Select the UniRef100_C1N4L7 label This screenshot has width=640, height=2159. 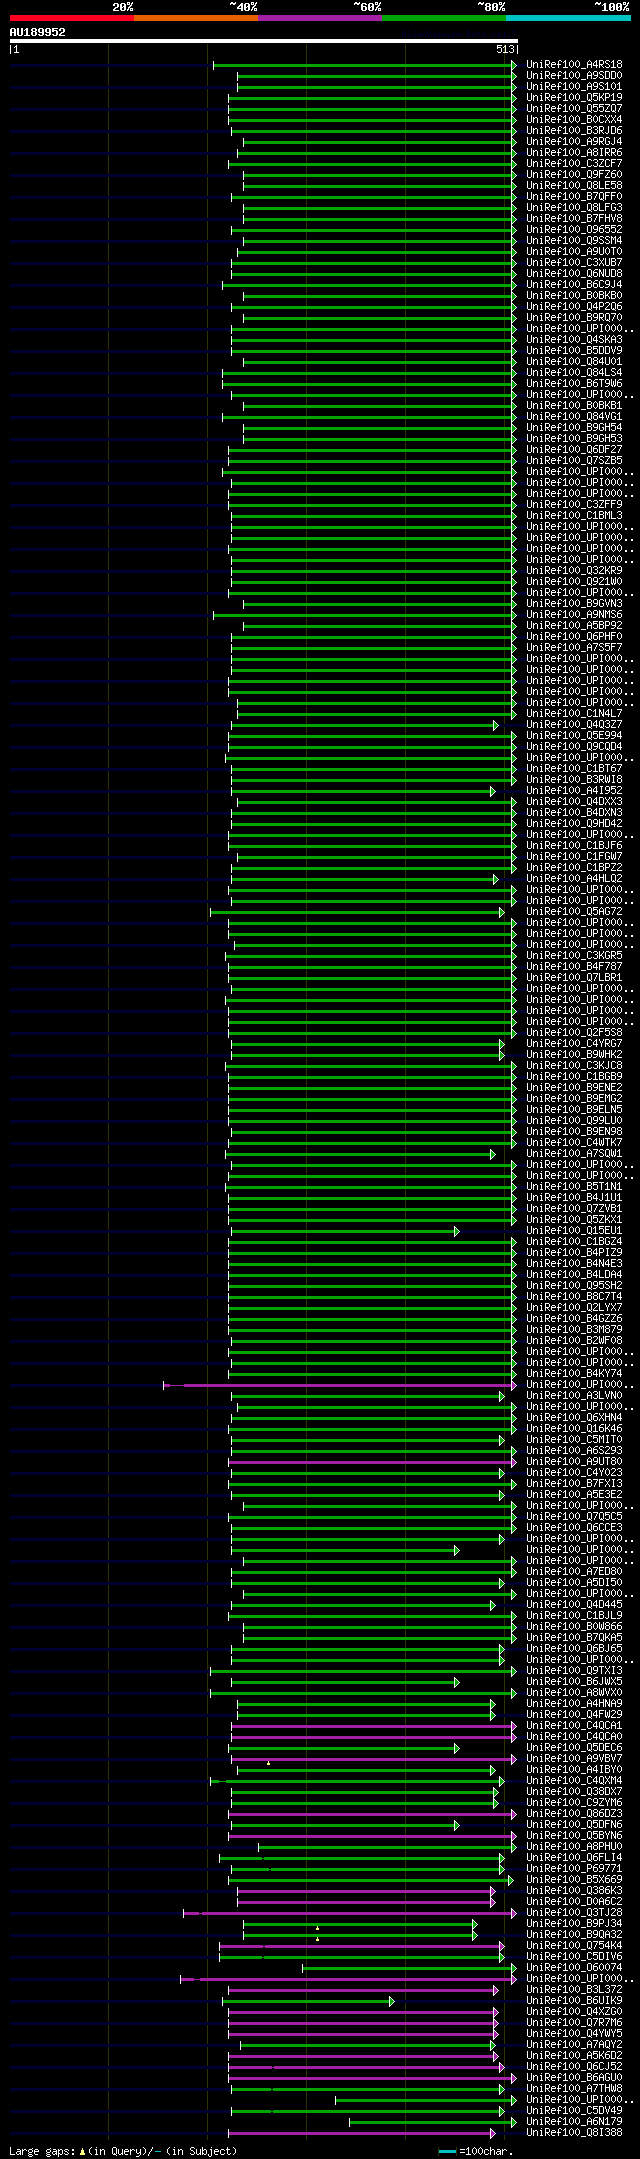click(x=574, y=714)
